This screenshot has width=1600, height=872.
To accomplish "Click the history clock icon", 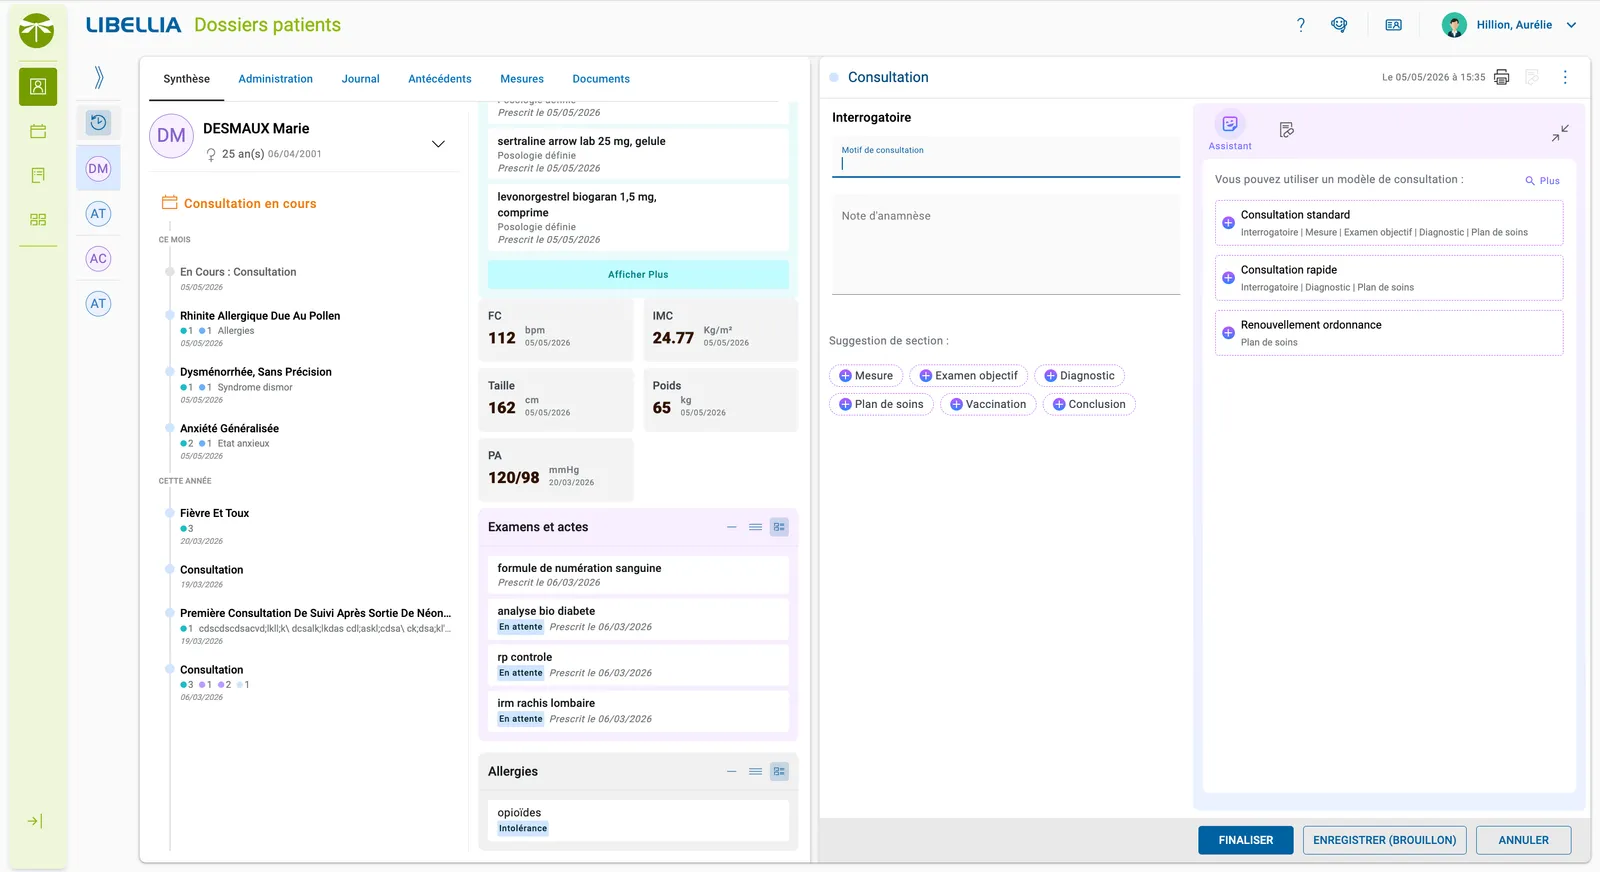I will [x=98, y=122].
